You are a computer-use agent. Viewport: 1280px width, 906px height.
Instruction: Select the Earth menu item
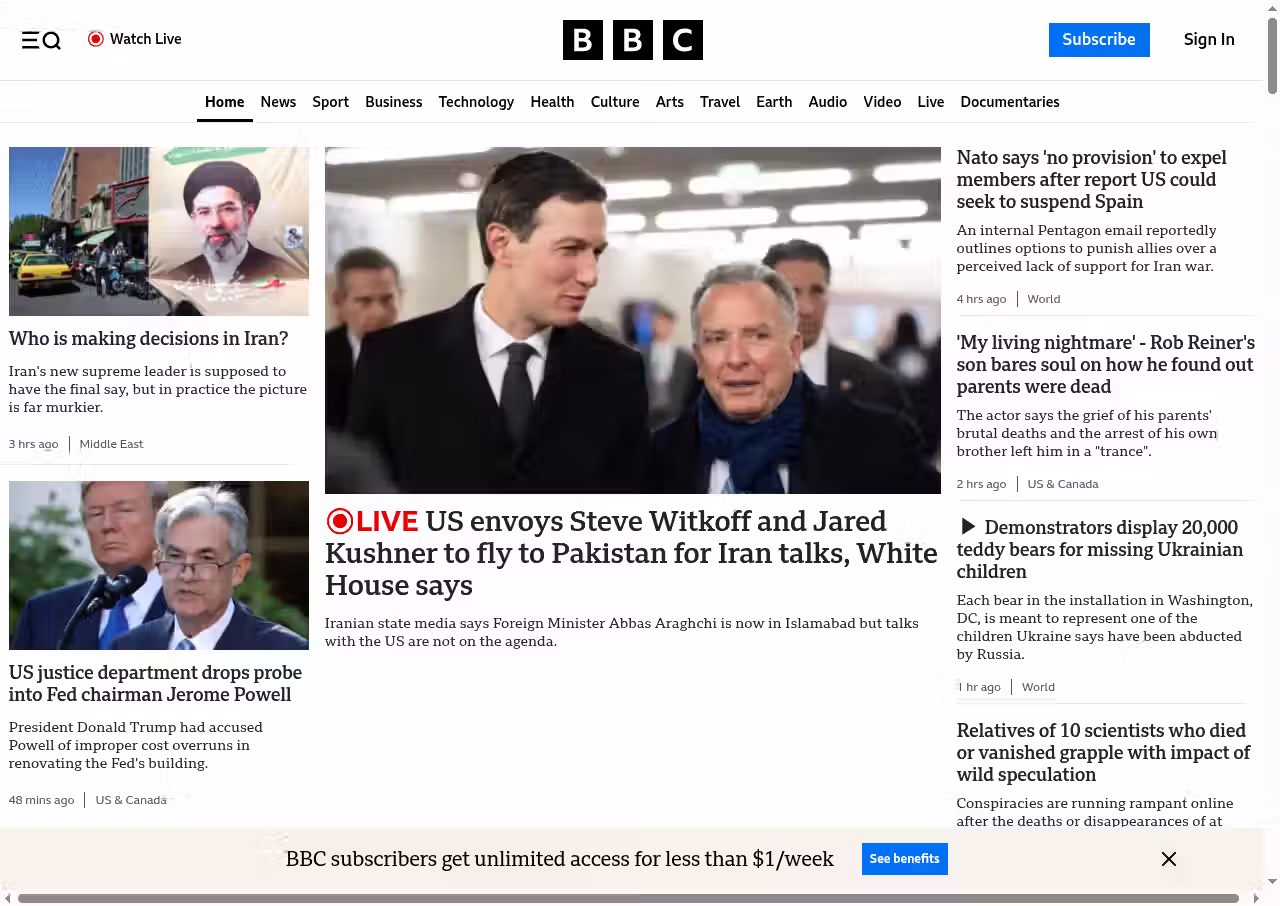774,102
